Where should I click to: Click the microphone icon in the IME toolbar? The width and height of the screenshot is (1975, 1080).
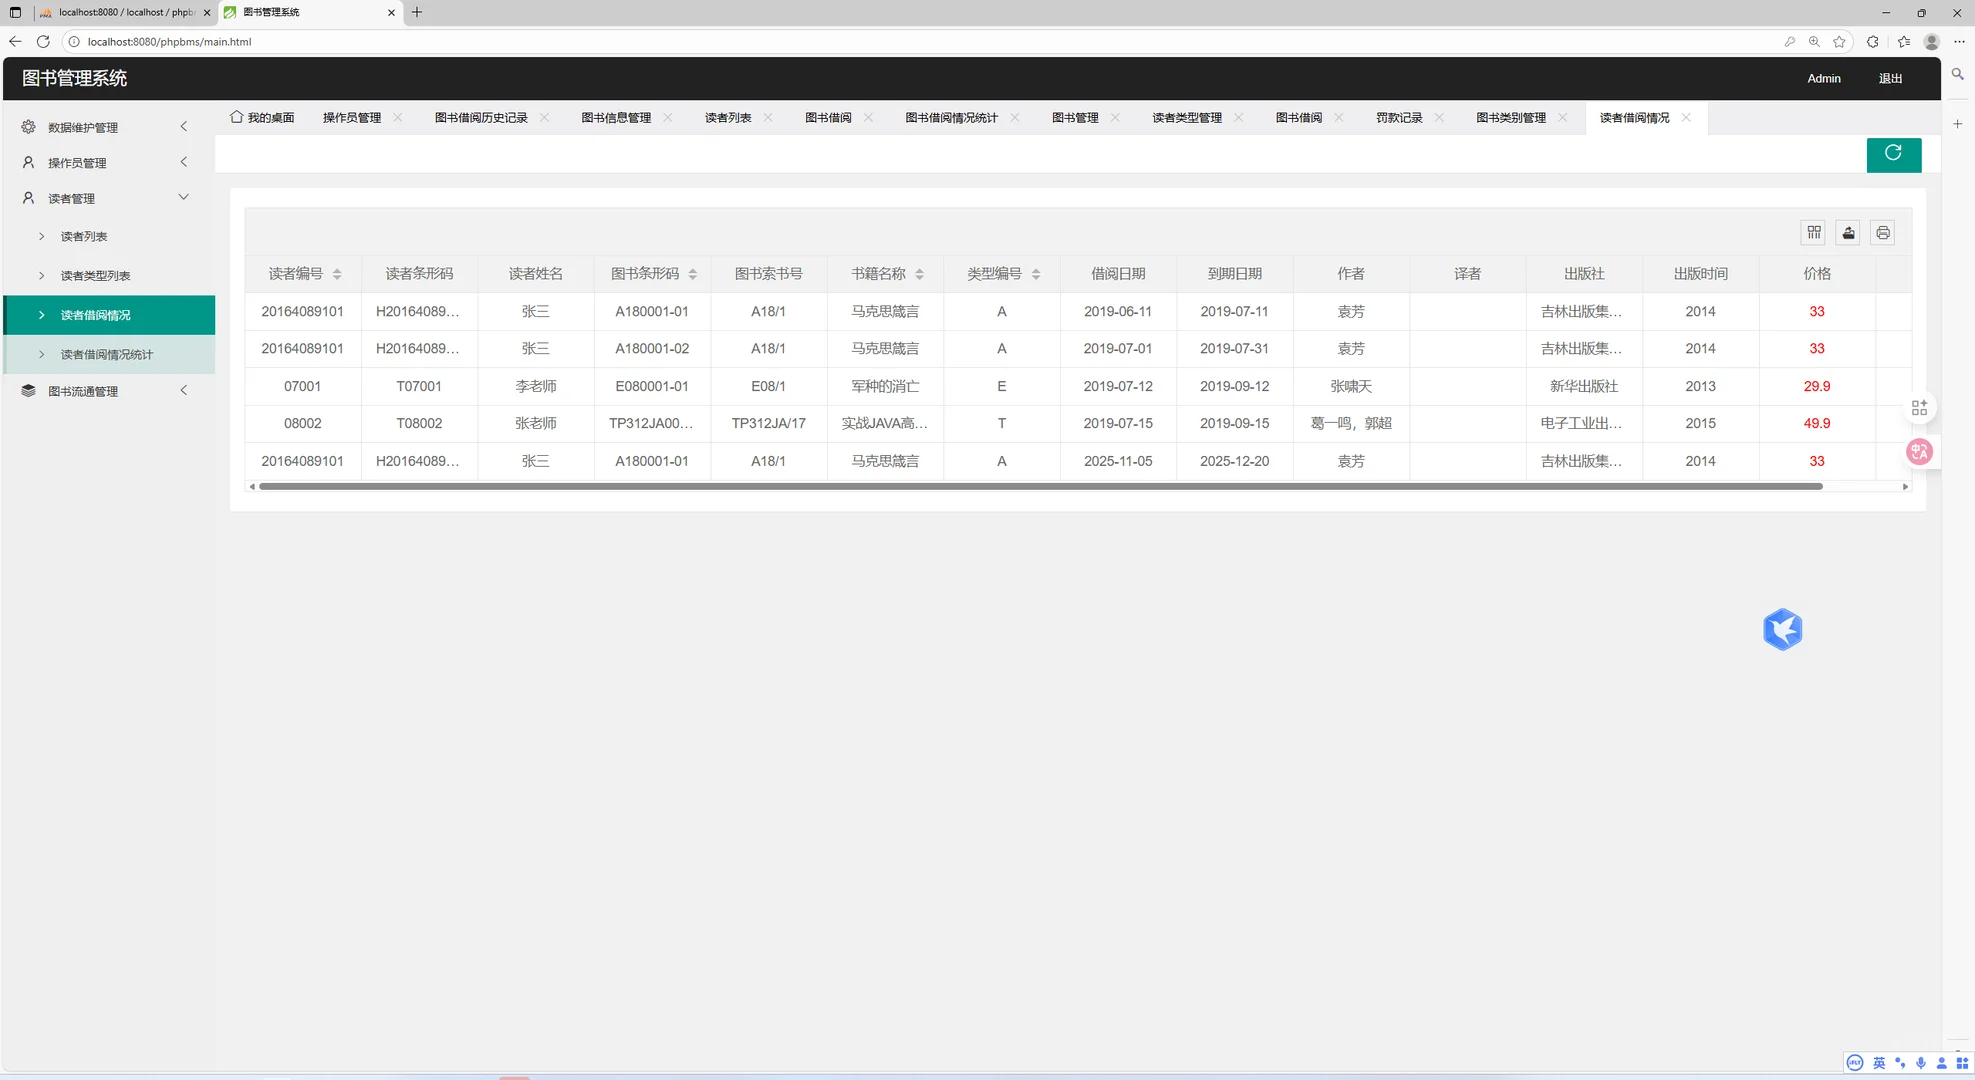click(1921, 1063)
